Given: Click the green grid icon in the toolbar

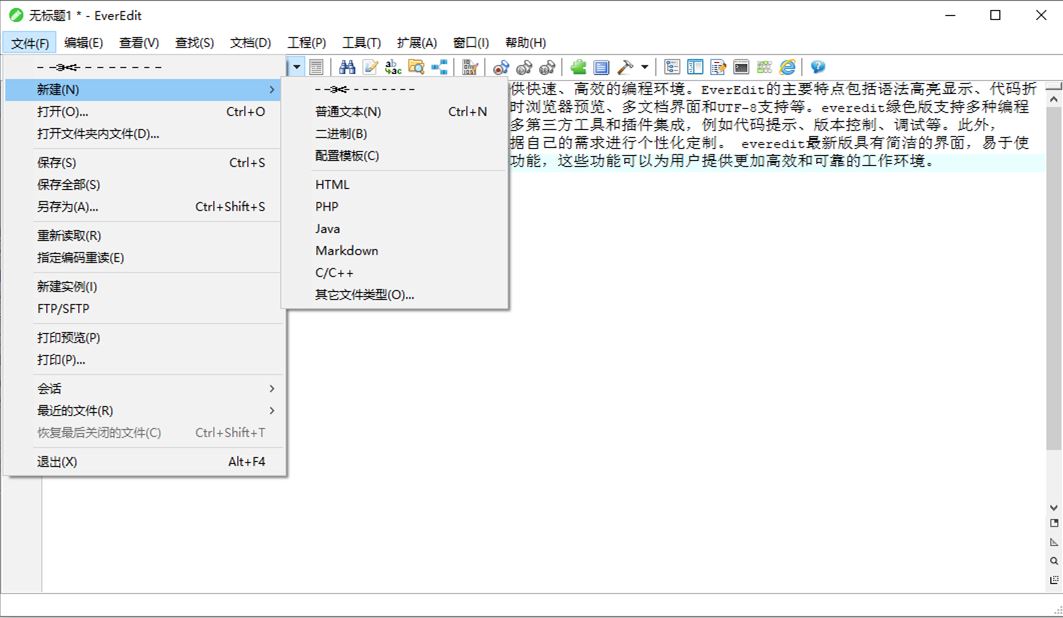Looking at the screenshot, I should pyautogui.click(x=764, y=67).
